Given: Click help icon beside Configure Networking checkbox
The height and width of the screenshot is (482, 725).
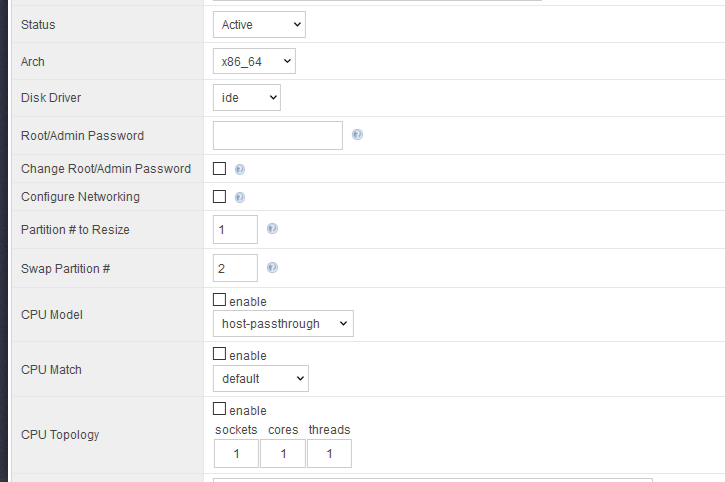Looking at the screenshot, I should tap(240, 197).
